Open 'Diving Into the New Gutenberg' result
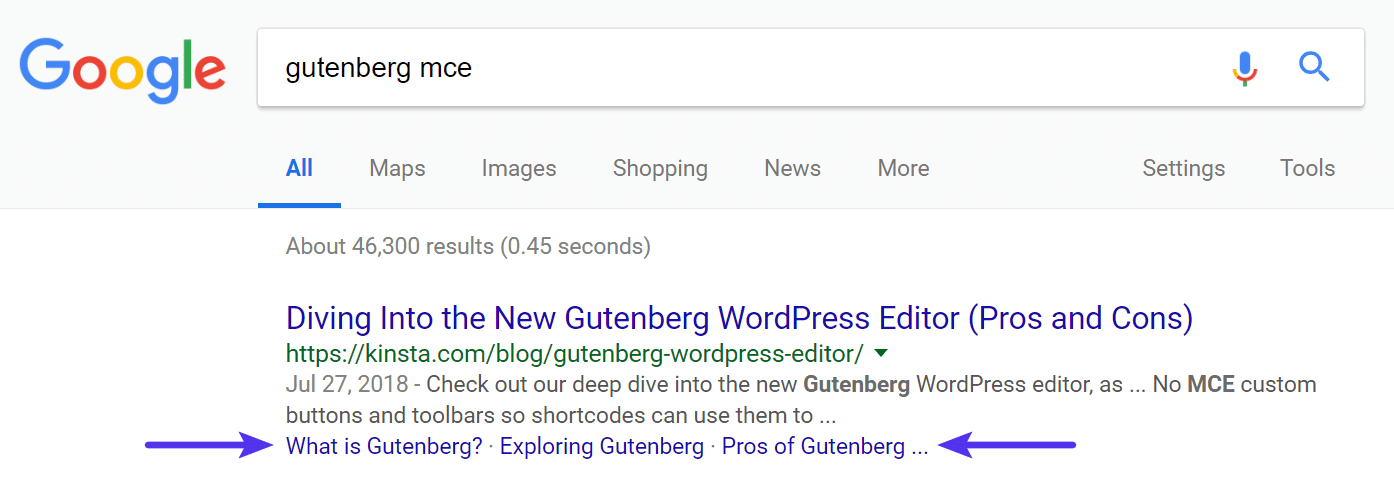Image resolution: width=1394 pixels, height=492 pixels. (739, 319)
